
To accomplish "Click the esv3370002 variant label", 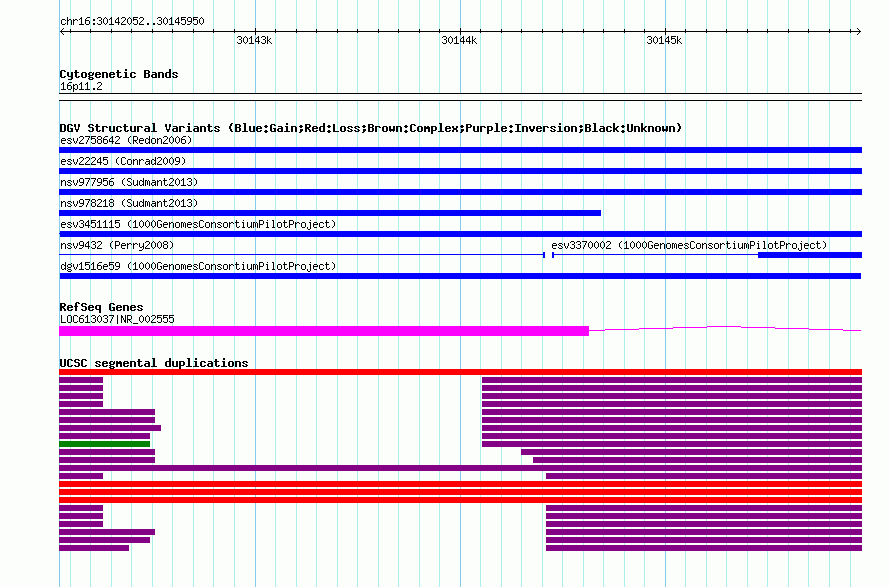I will (689, 245).
